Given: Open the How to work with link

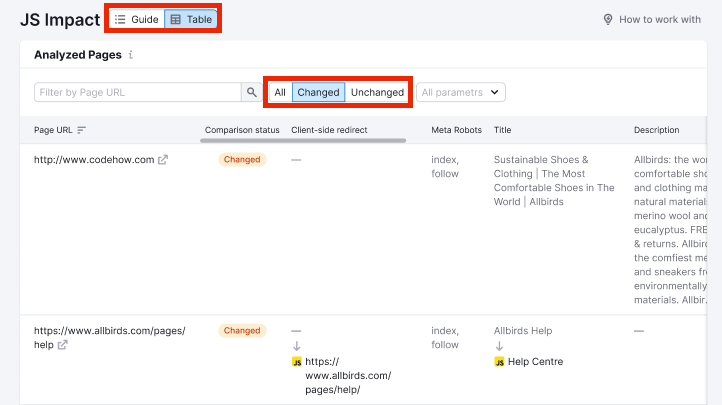Looking at the screenshot, I should pos(660,19).
